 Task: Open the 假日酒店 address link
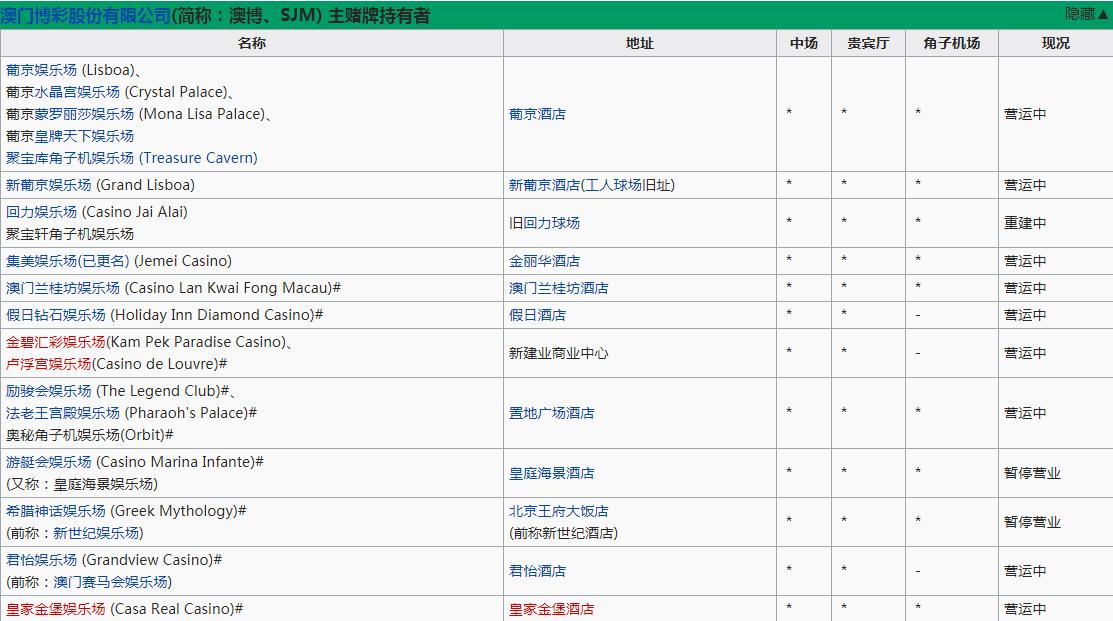[537, 314]
